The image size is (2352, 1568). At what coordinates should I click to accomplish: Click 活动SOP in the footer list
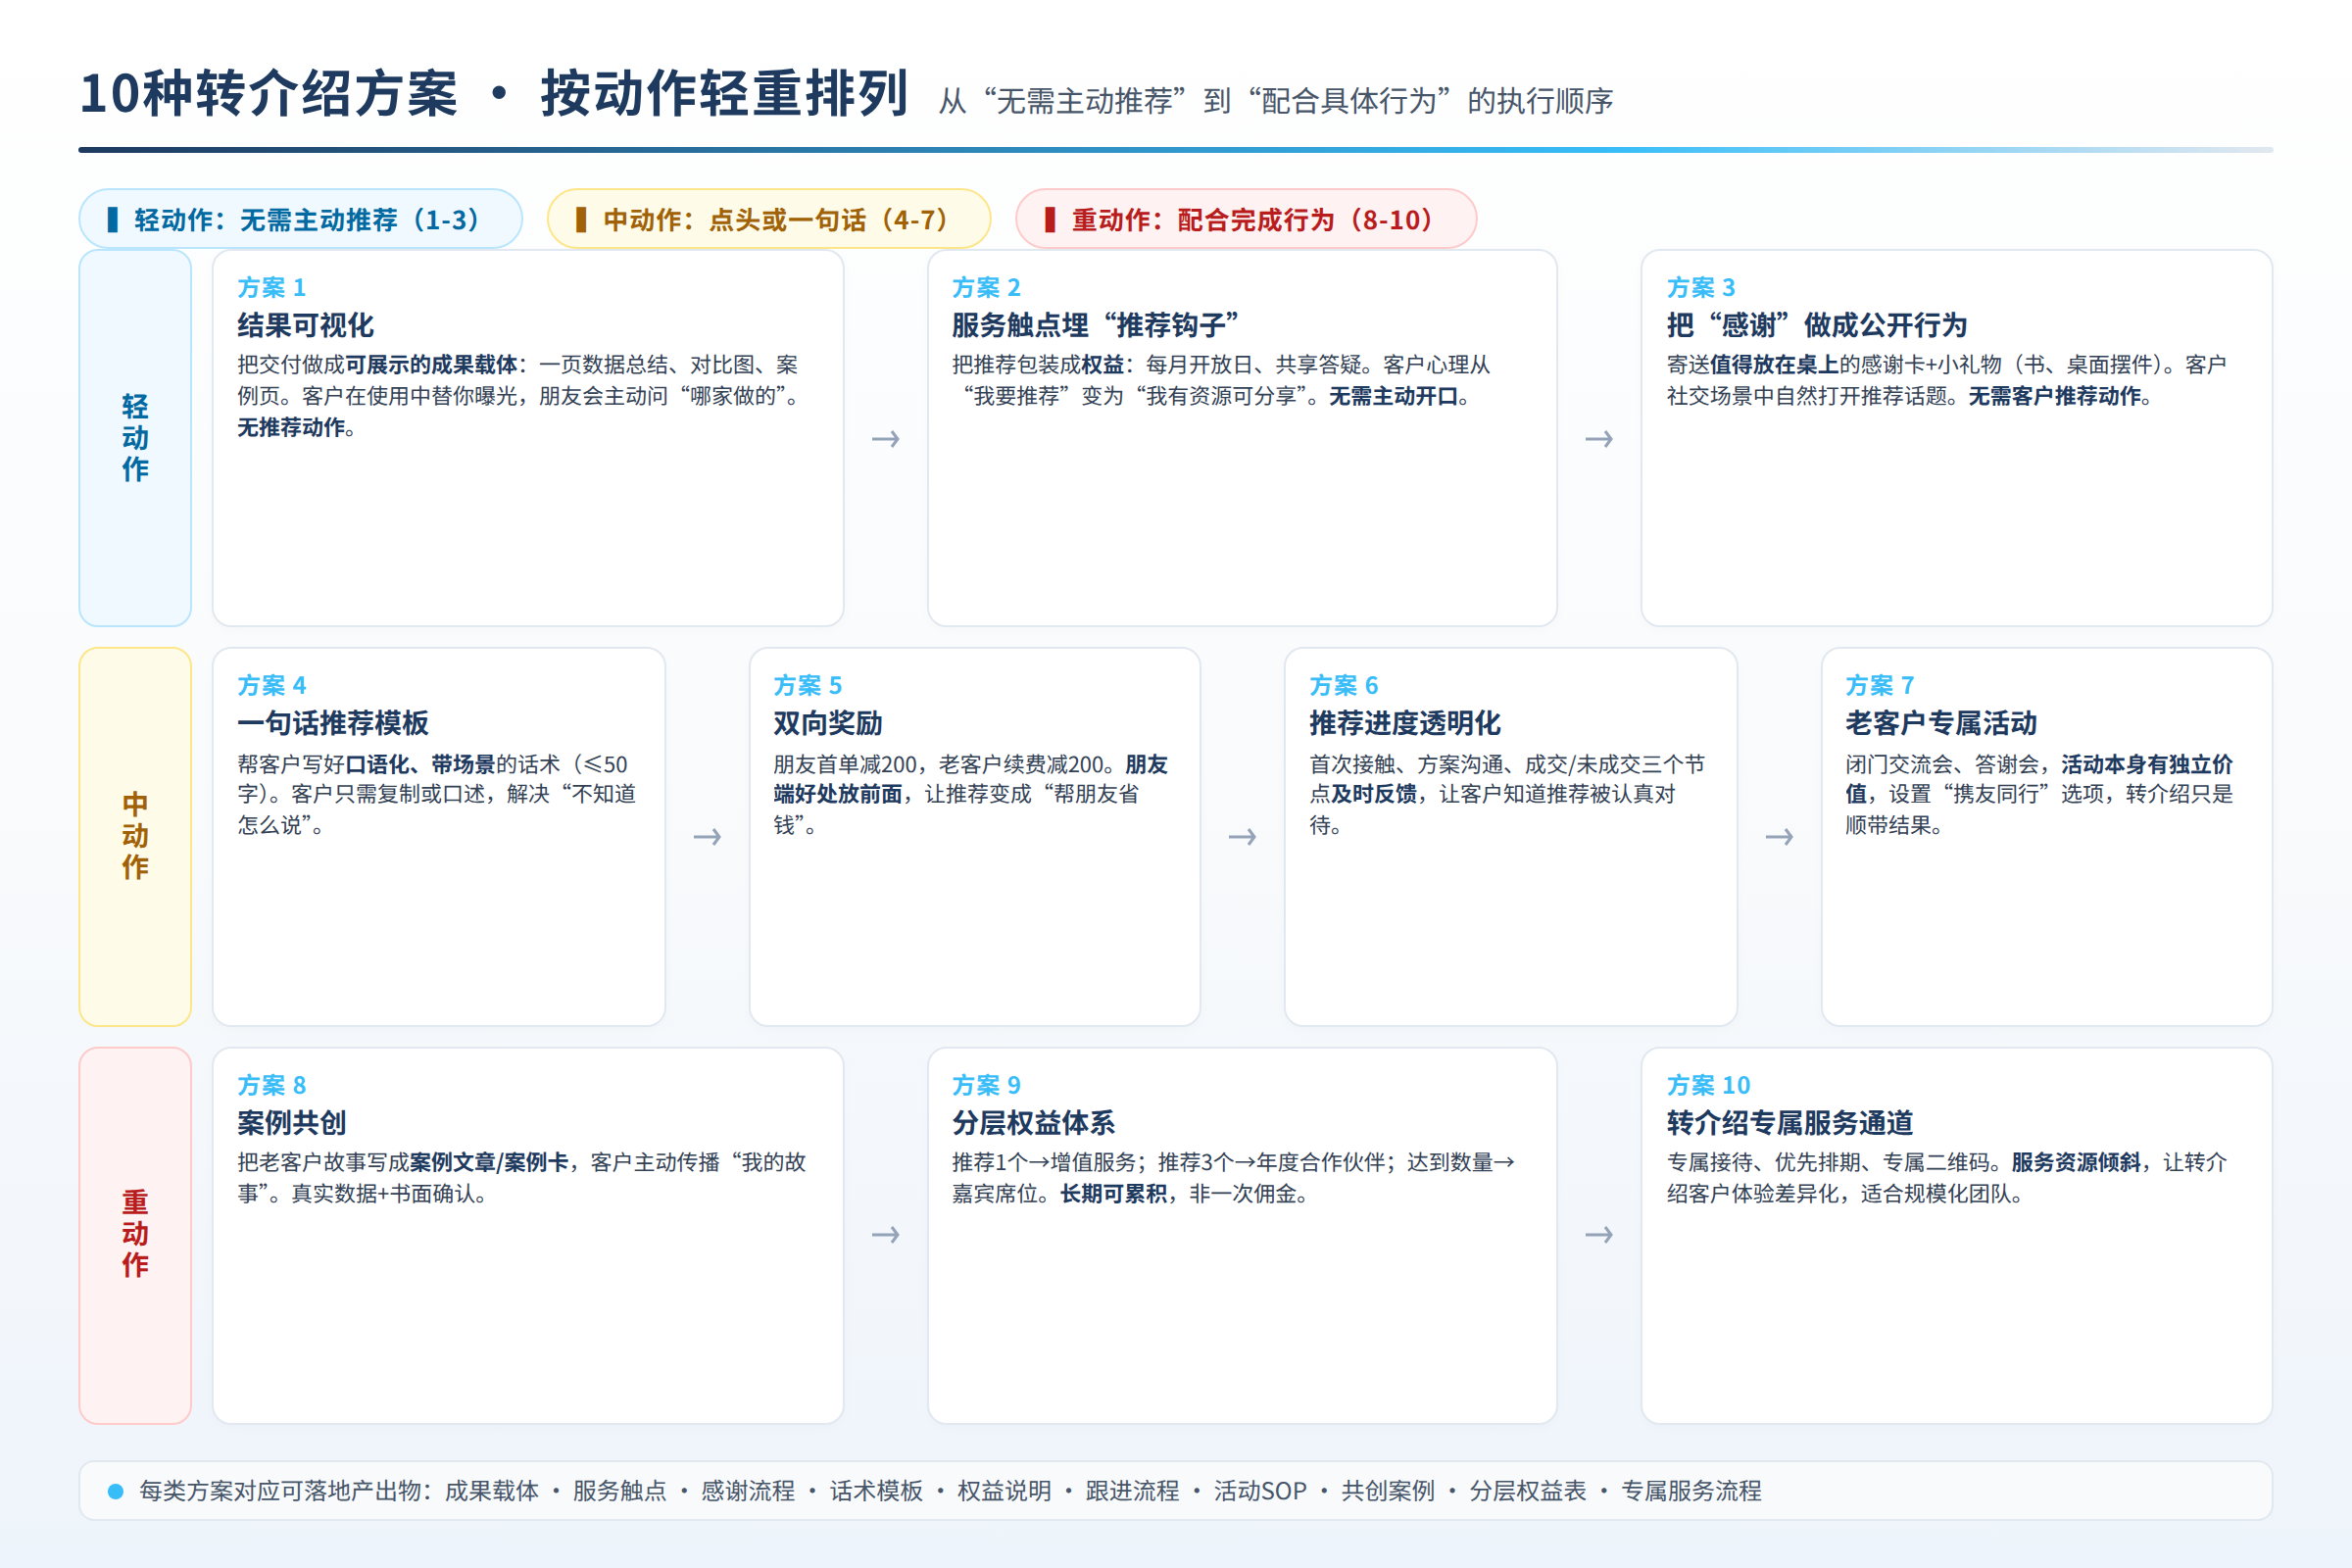pos(1260,1491)
